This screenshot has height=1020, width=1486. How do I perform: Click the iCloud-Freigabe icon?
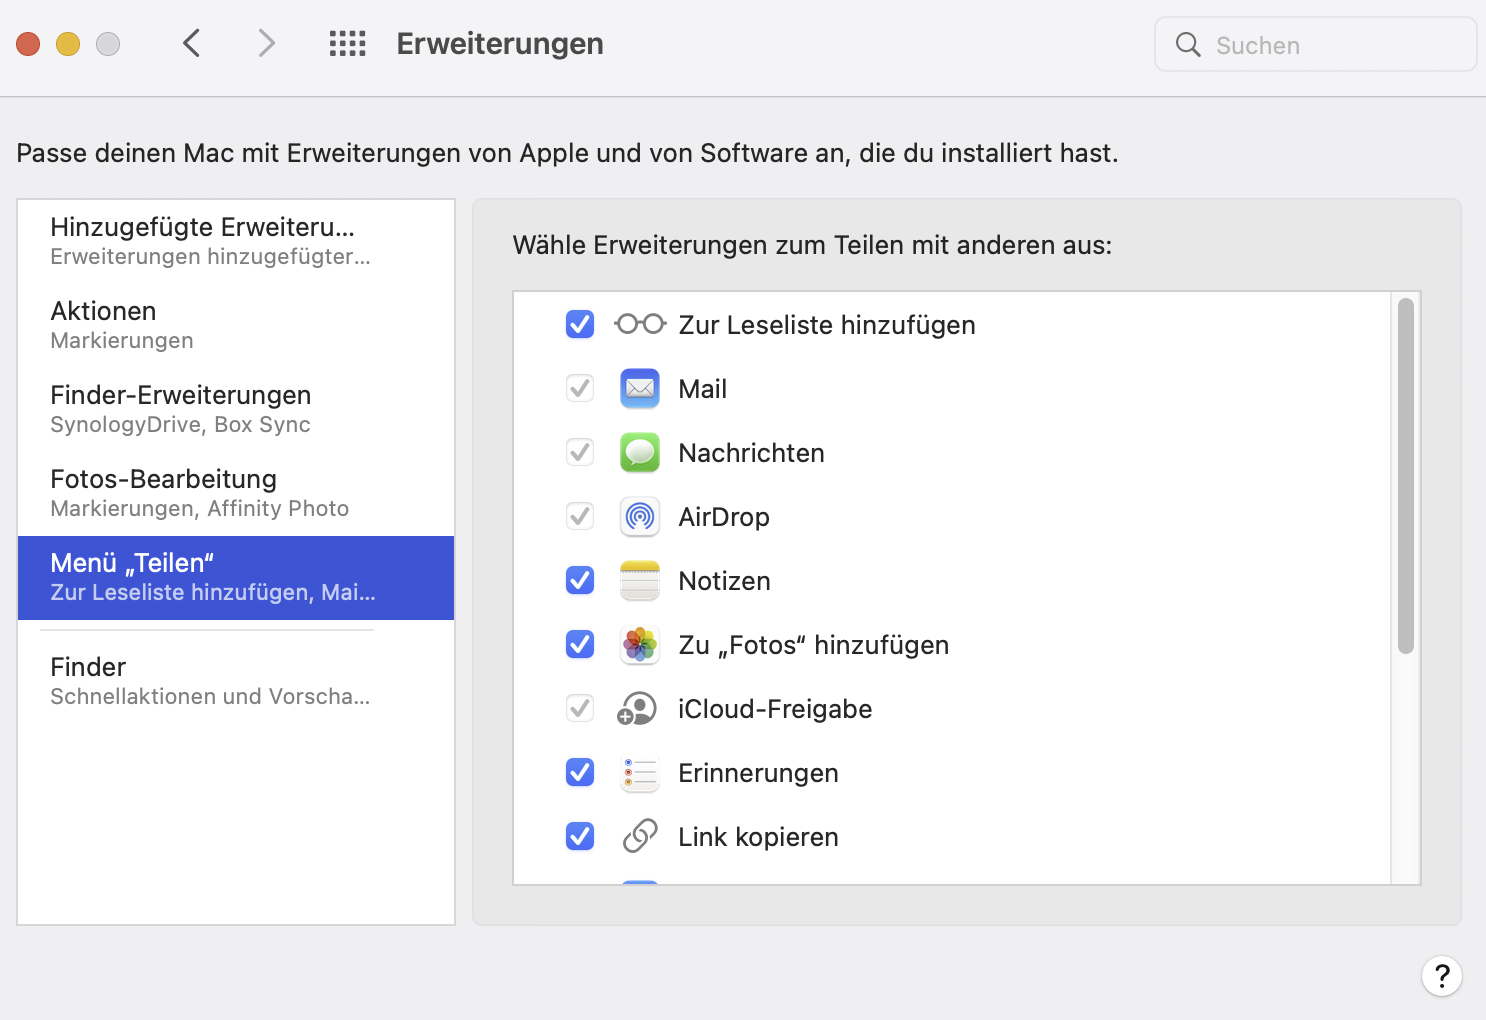(x=638, y=709)
